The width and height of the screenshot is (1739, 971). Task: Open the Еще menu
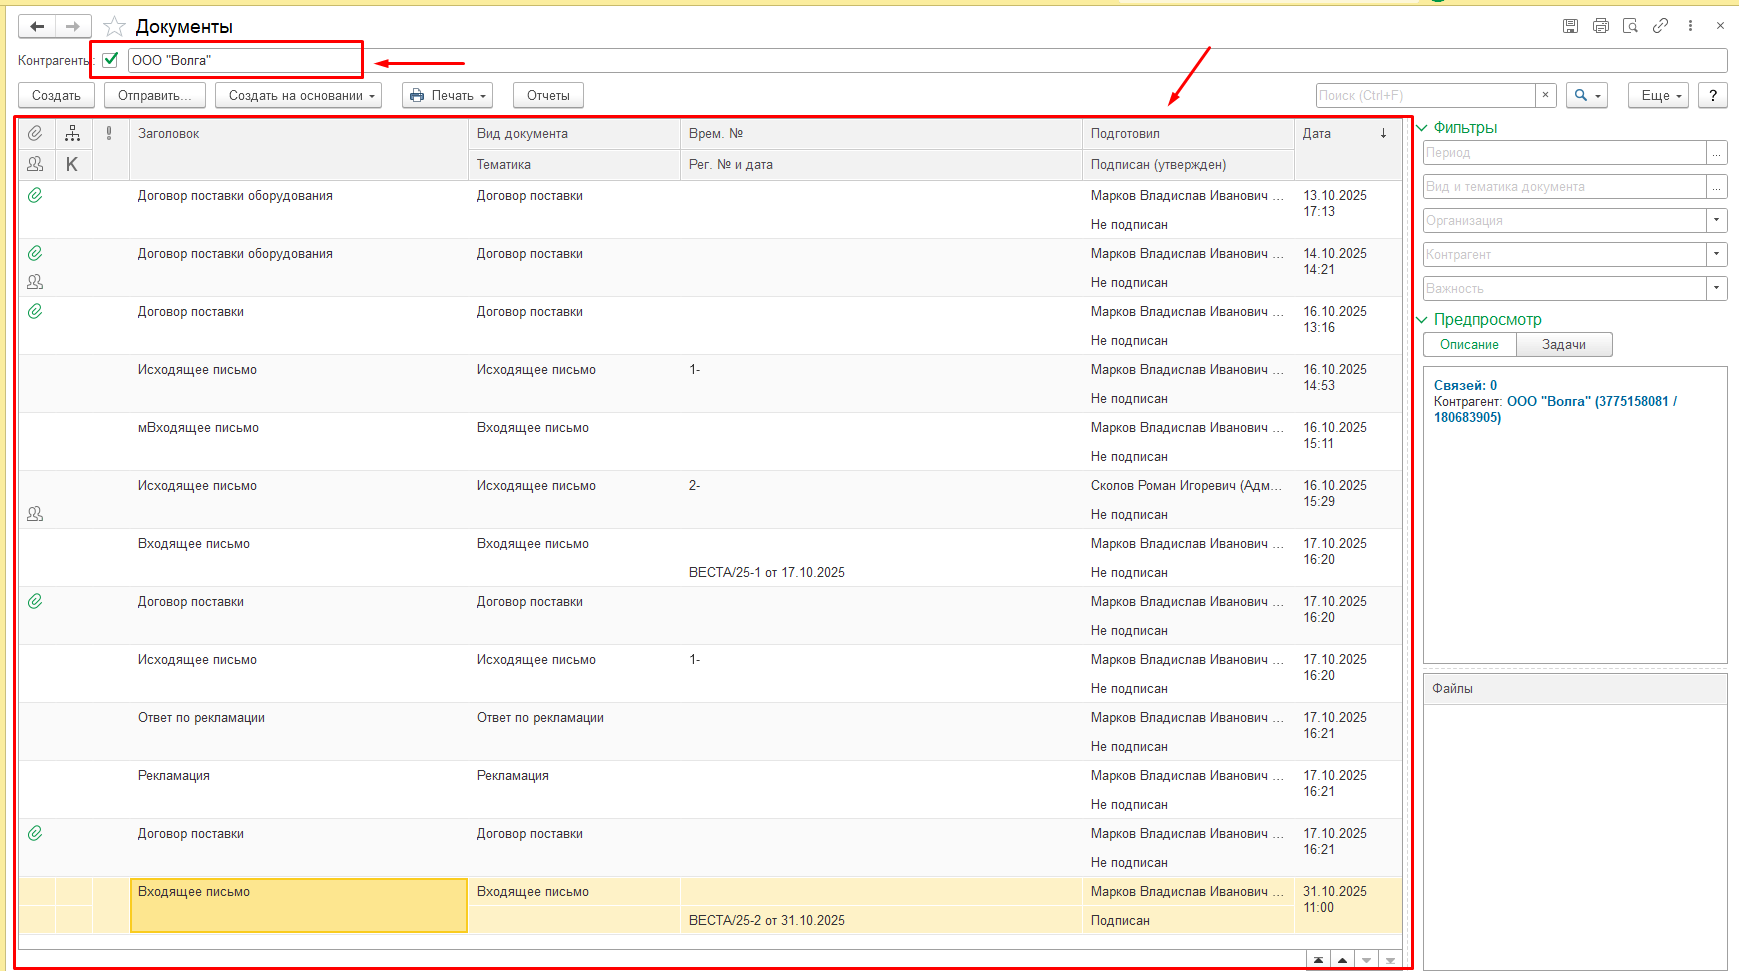click(1659, 95)
